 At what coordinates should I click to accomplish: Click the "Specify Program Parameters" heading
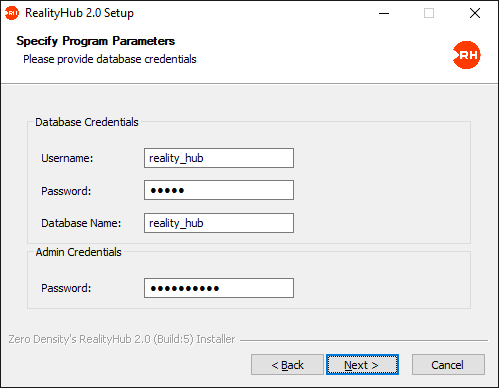click(x=96, y=41)
